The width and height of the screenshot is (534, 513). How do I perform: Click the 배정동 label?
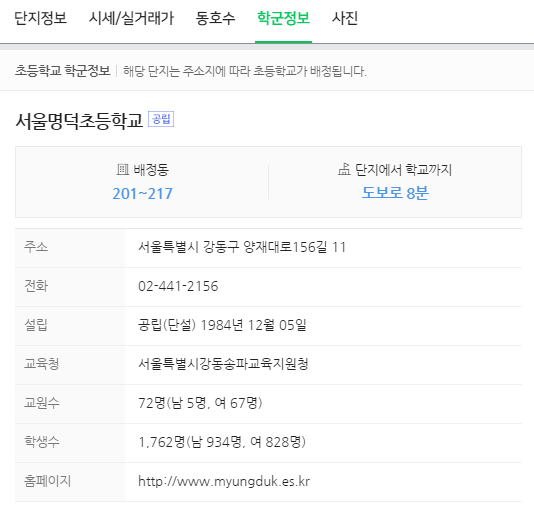[x=151, y=169]
